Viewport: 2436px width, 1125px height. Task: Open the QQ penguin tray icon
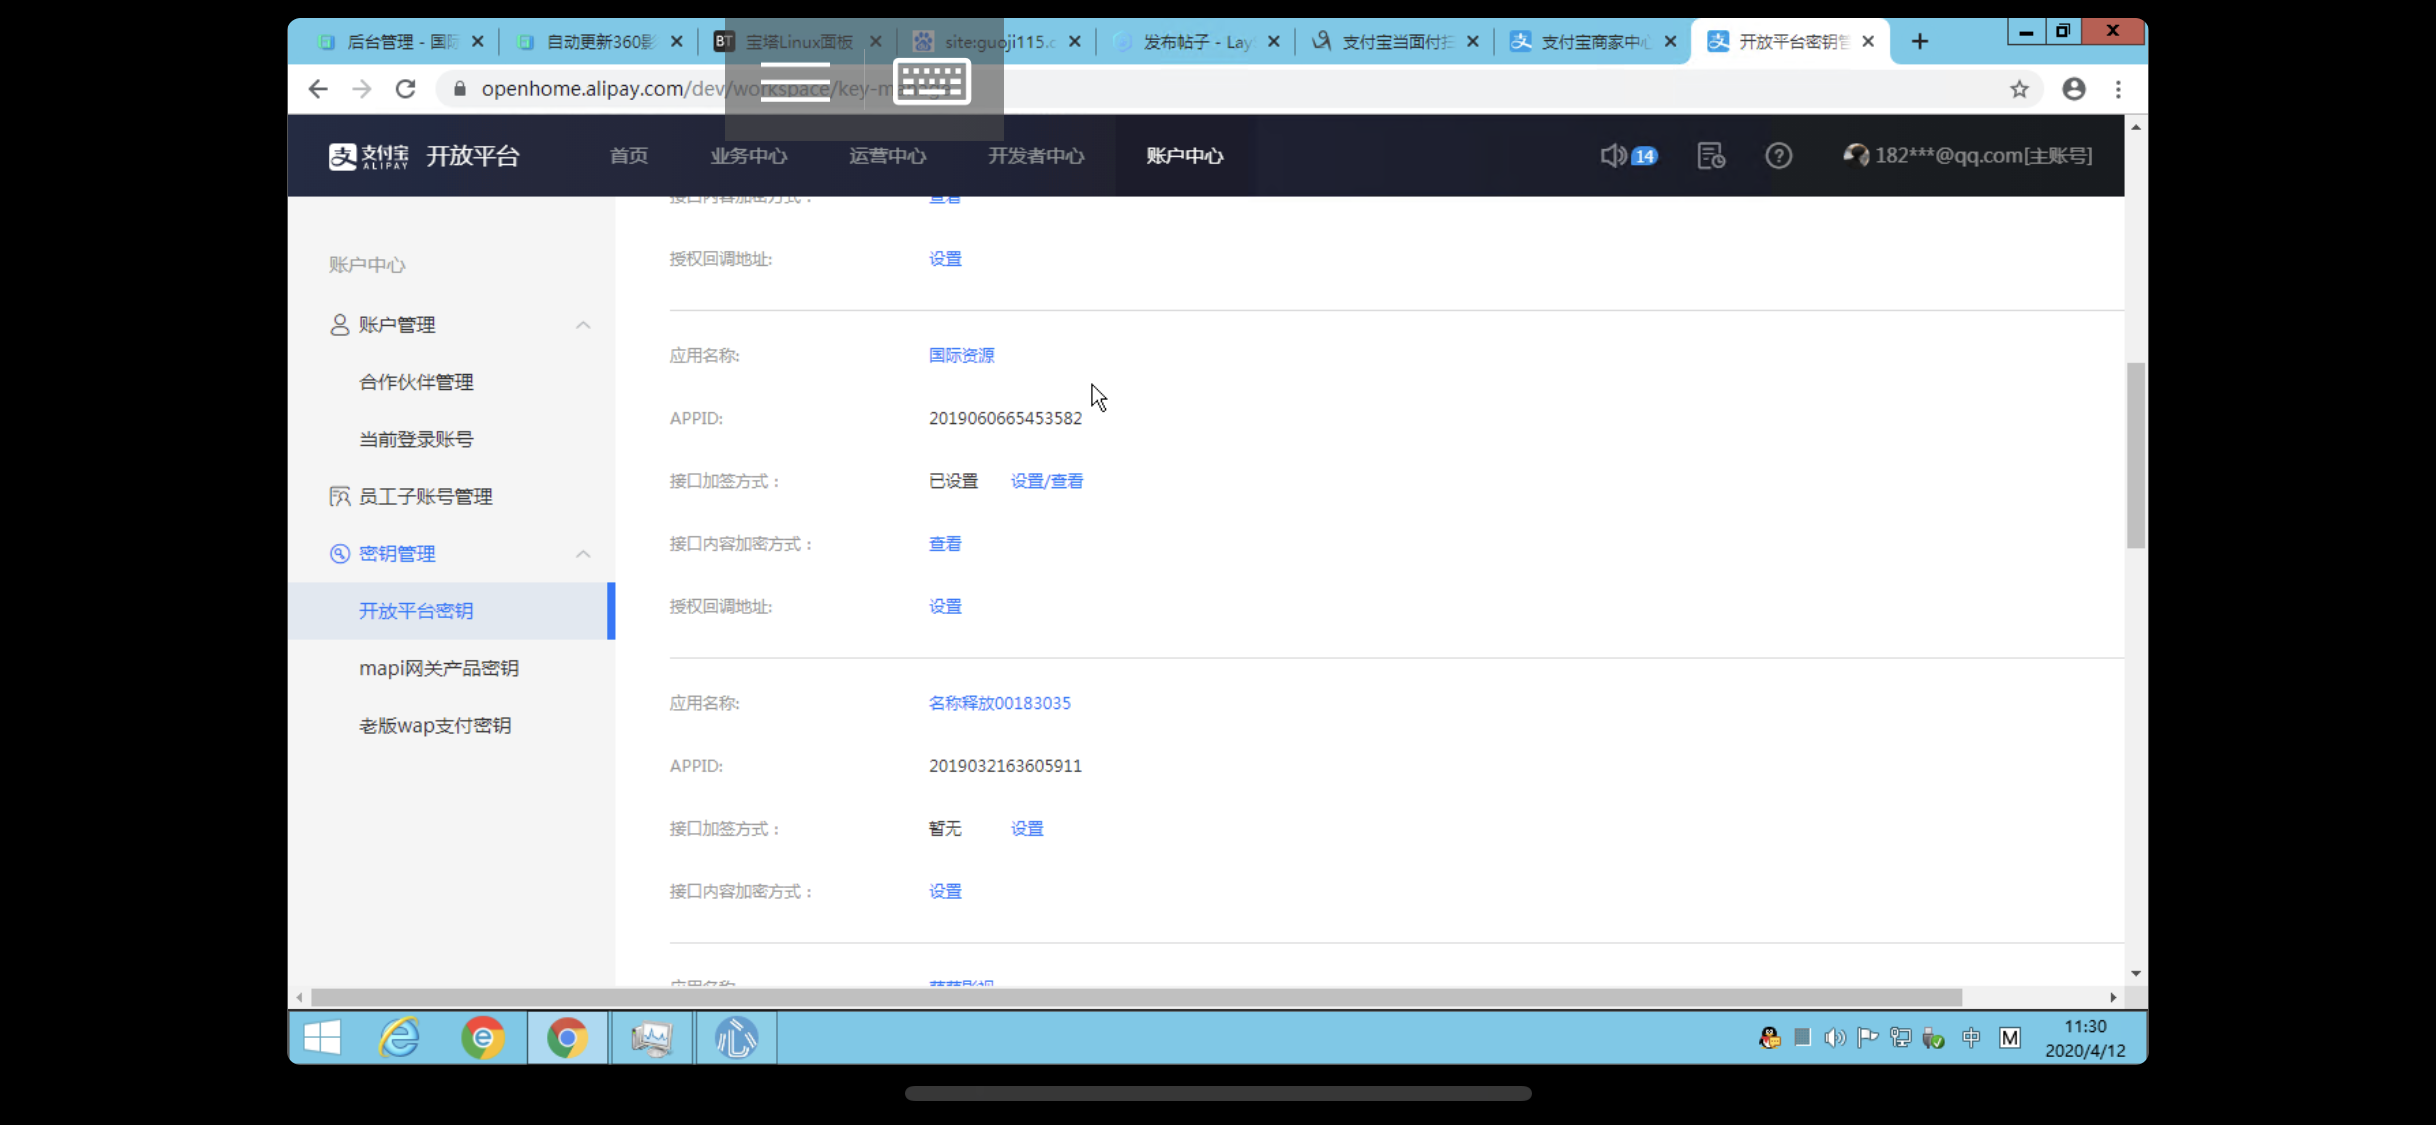(x=1769, y=1038)
